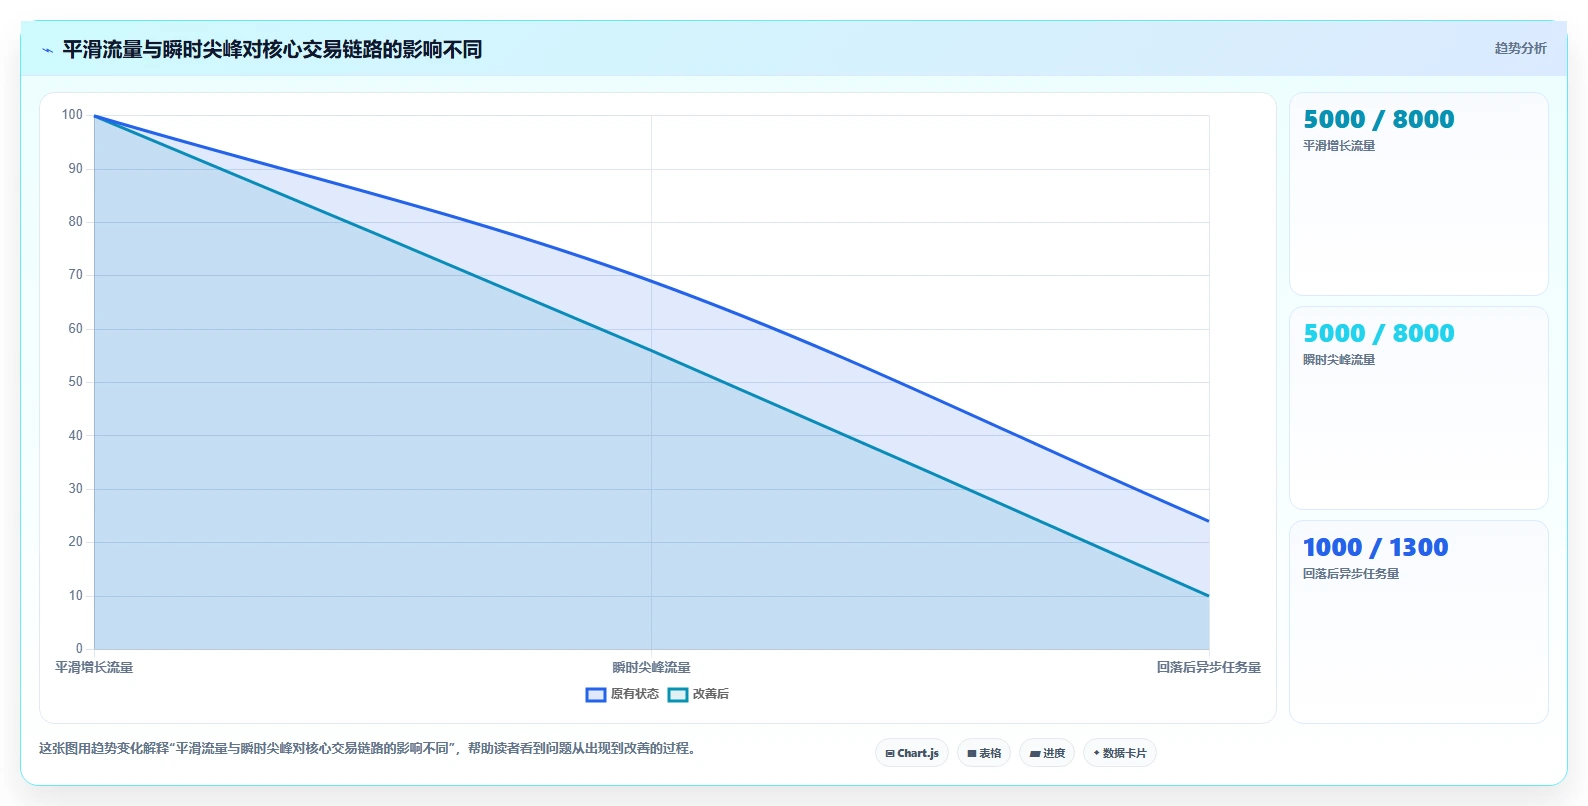Click the chart description text below the chart
Viewport: 1588px width, 806px height.
[x=368, y=748]
